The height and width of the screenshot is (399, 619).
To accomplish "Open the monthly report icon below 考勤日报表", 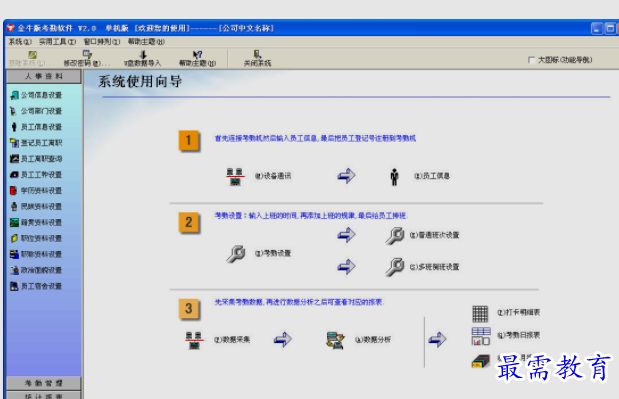I will 481,361.
